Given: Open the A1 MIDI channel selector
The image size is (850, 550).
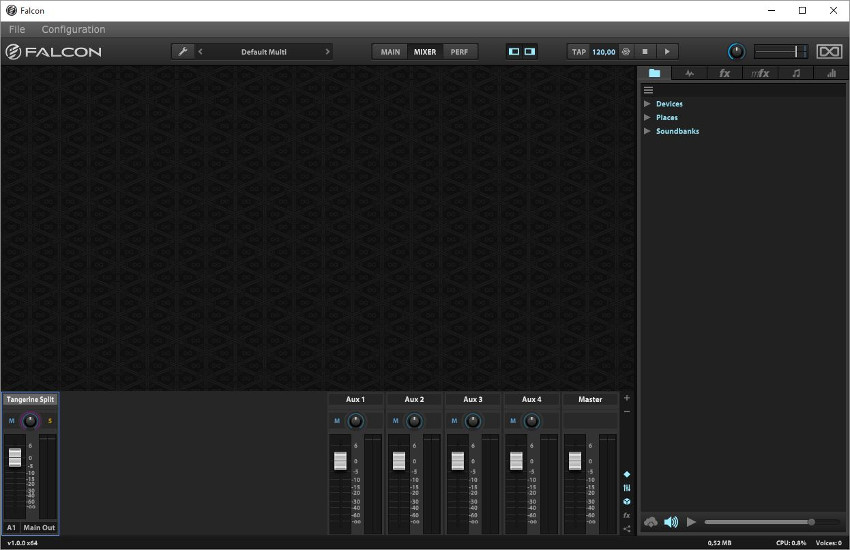Looking at the screenshot, I should [x=11, y=527].
